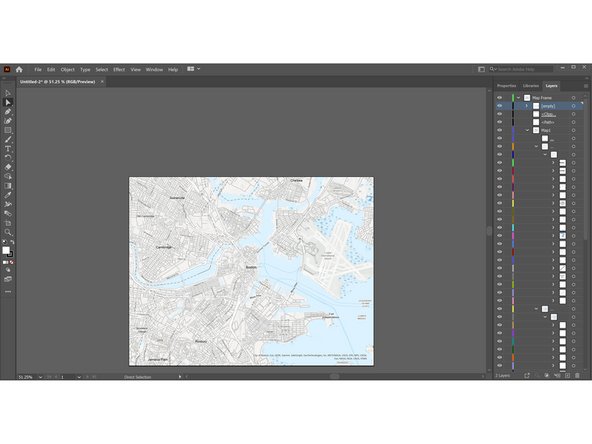Screen dimensions: 592x444
Task: Close the Untitled-2 document tab
Action: 102,82
